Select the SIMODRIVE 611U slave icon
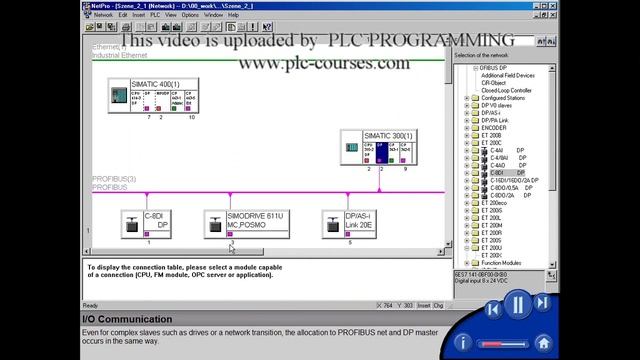 coord(215,224)
